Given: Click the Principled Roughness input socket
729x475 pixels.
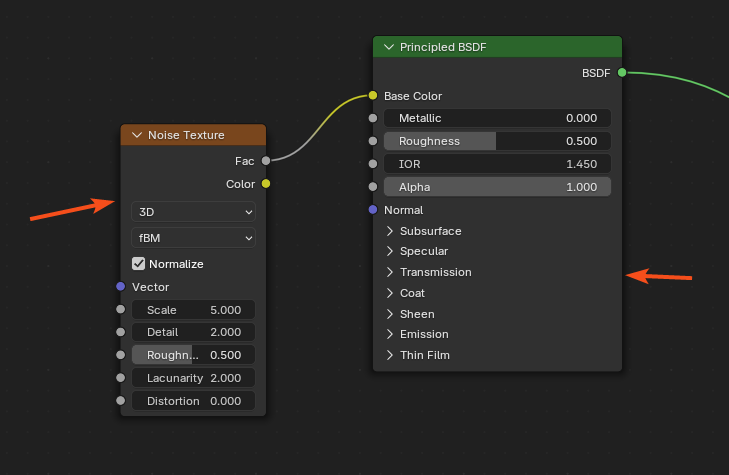Looking at the screenshot, I should [373, 141].
